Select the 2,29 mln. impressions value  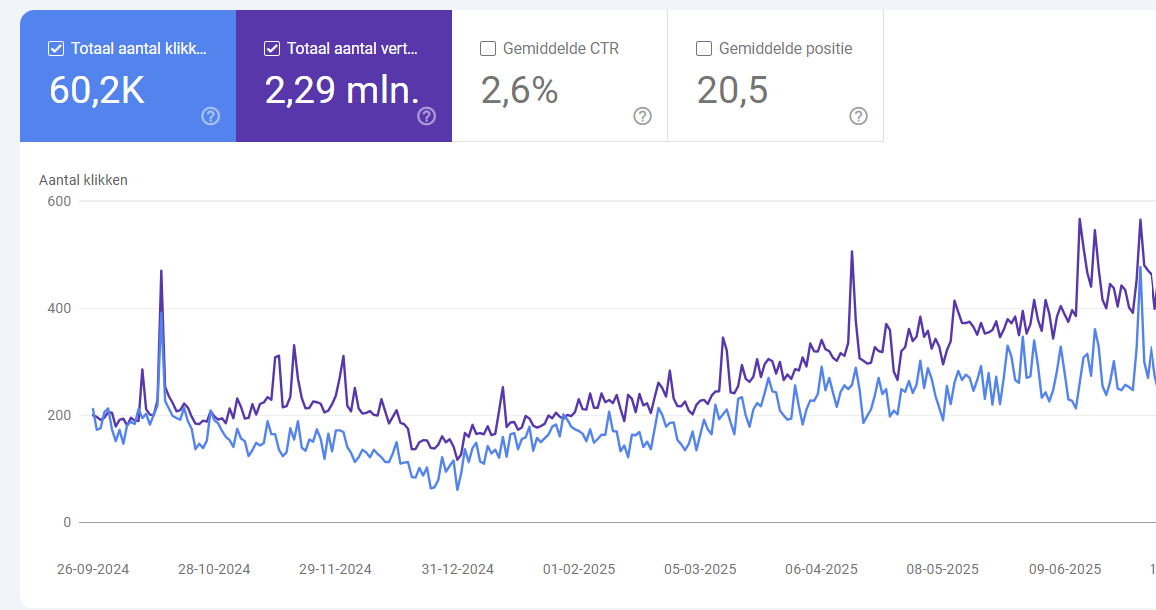(342, 90)
